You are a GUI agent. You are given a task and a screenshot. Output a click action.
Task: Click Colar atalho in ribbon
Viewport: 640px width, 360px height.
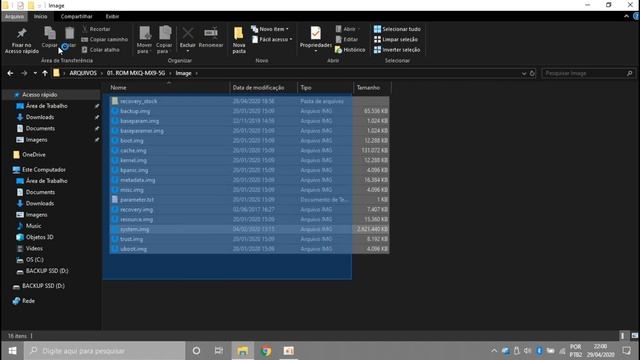tap(100, 49)
